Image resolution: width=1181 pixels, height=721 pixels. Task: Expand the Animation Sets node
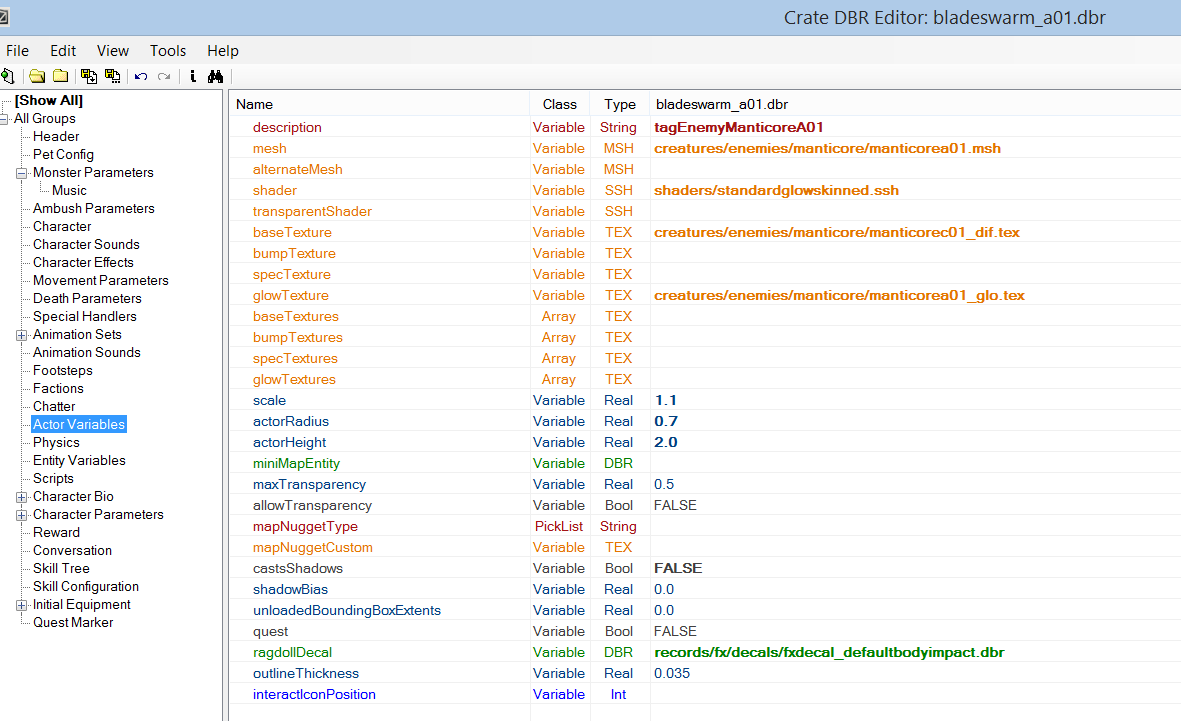coord(22,335)
